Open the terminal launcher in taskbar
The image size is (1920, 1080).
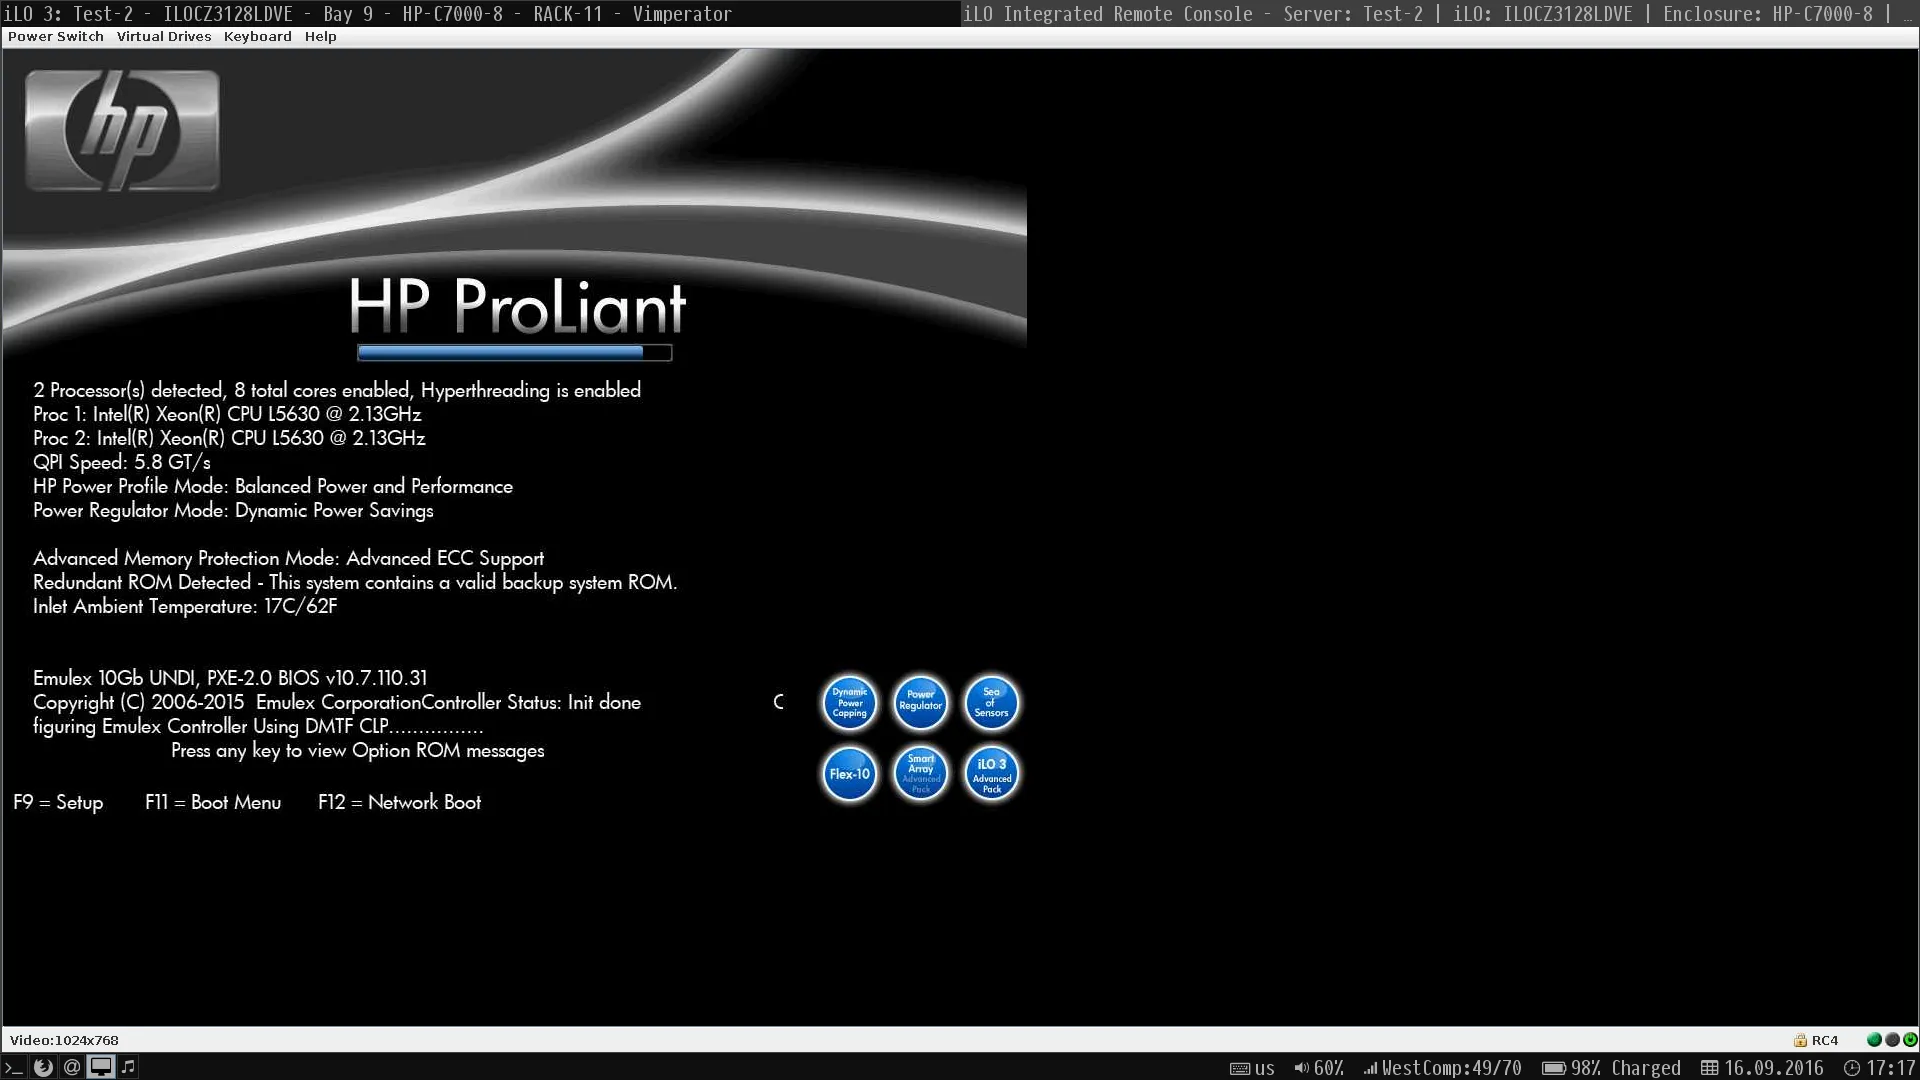[x=14, y=1067]
